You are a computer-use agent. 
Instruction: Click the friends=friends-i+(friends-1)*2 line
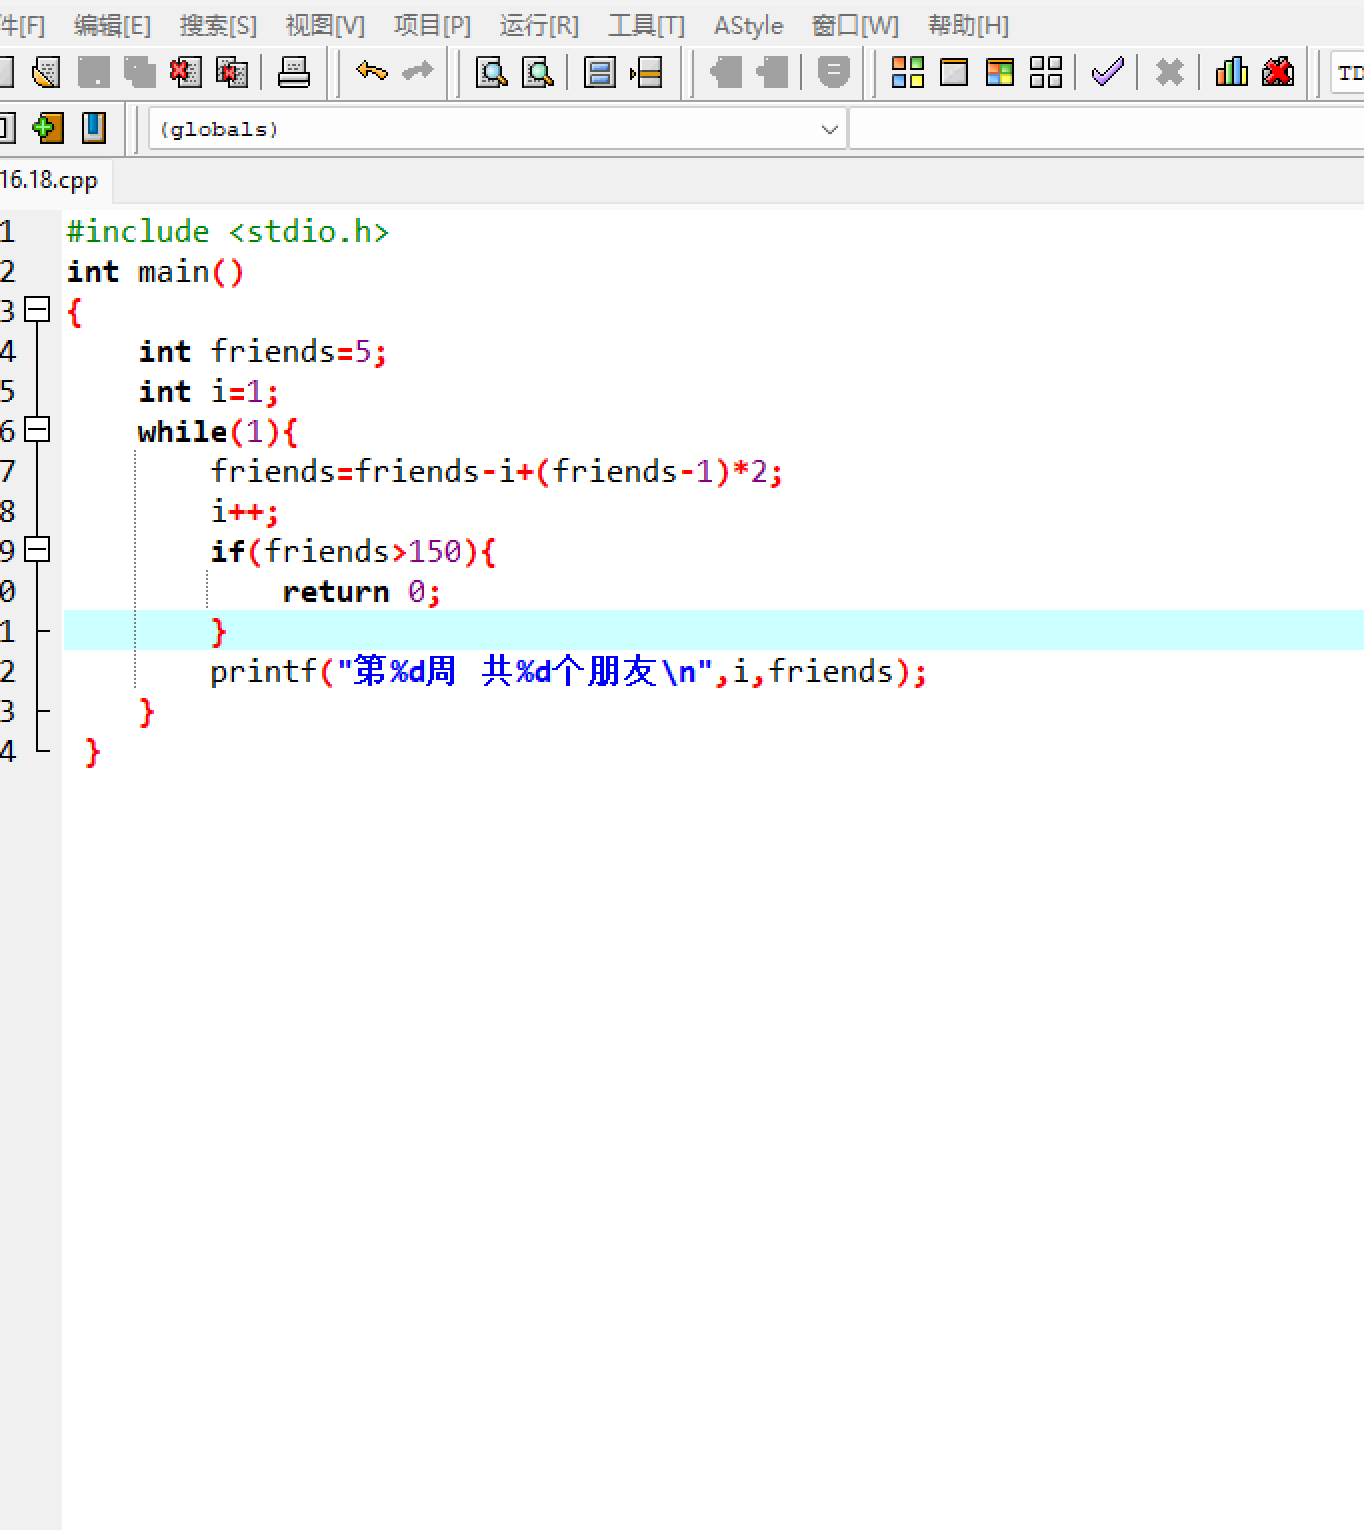pos(497,471)
